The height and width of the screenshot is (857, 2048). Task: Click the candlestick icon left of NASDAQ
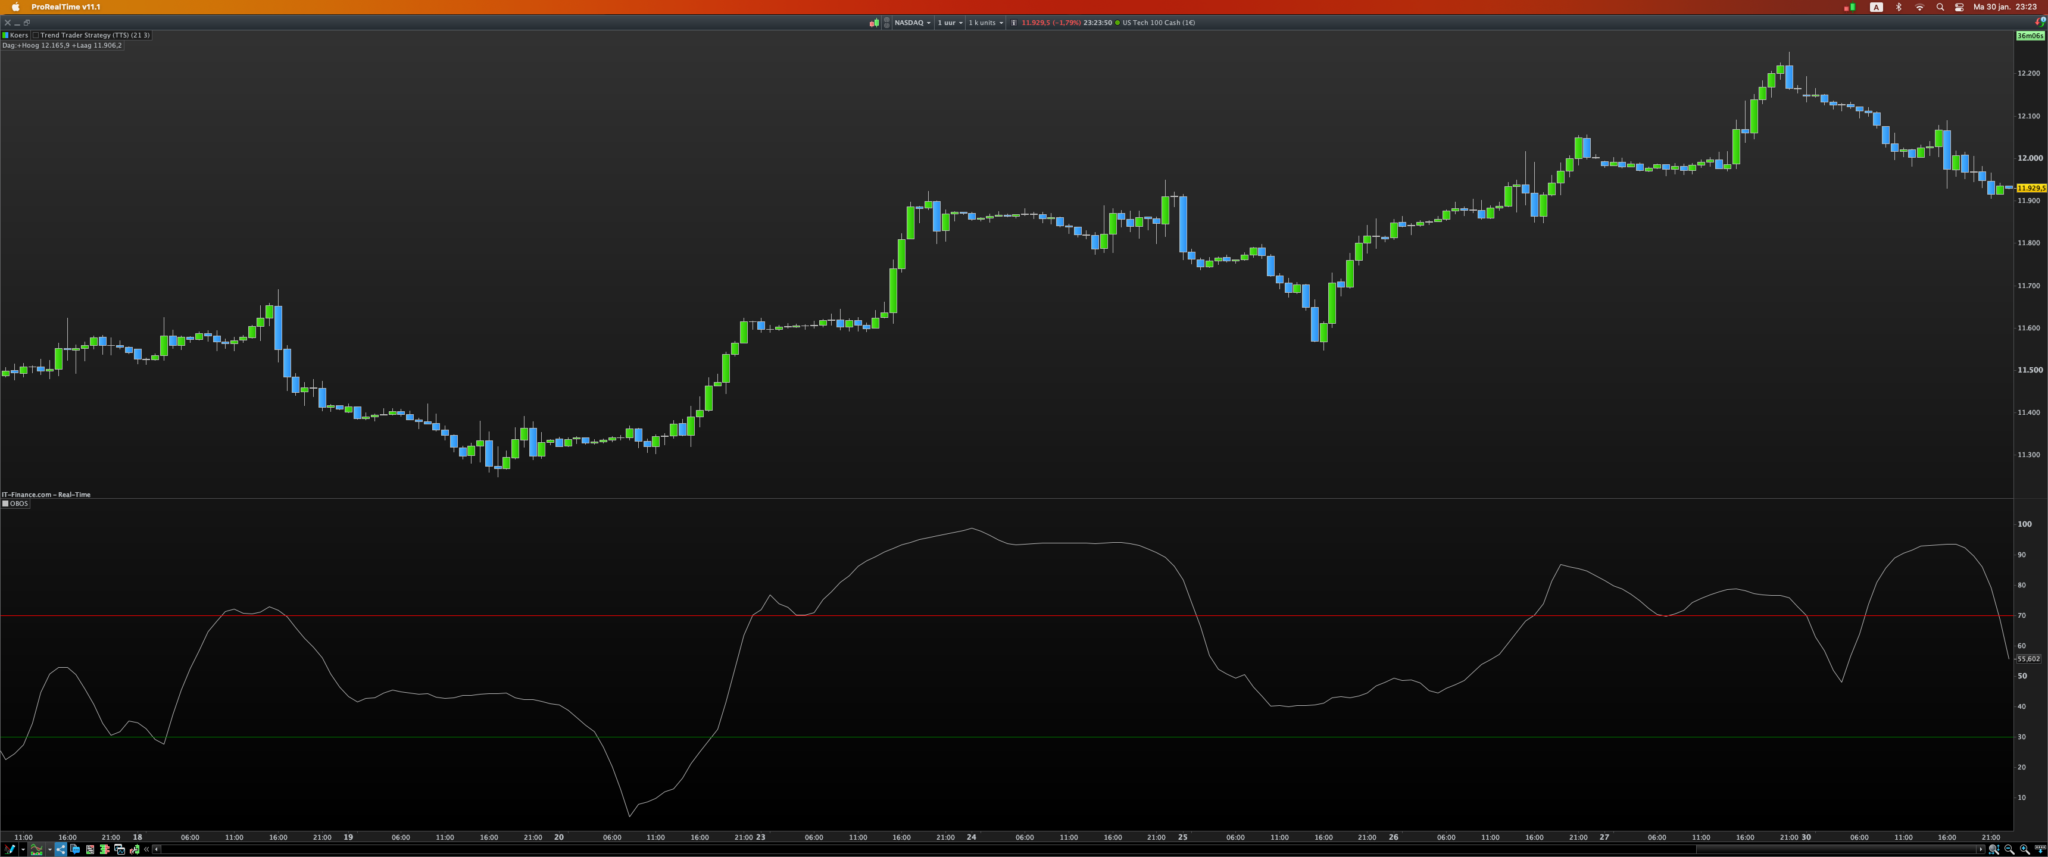[874, 22]
